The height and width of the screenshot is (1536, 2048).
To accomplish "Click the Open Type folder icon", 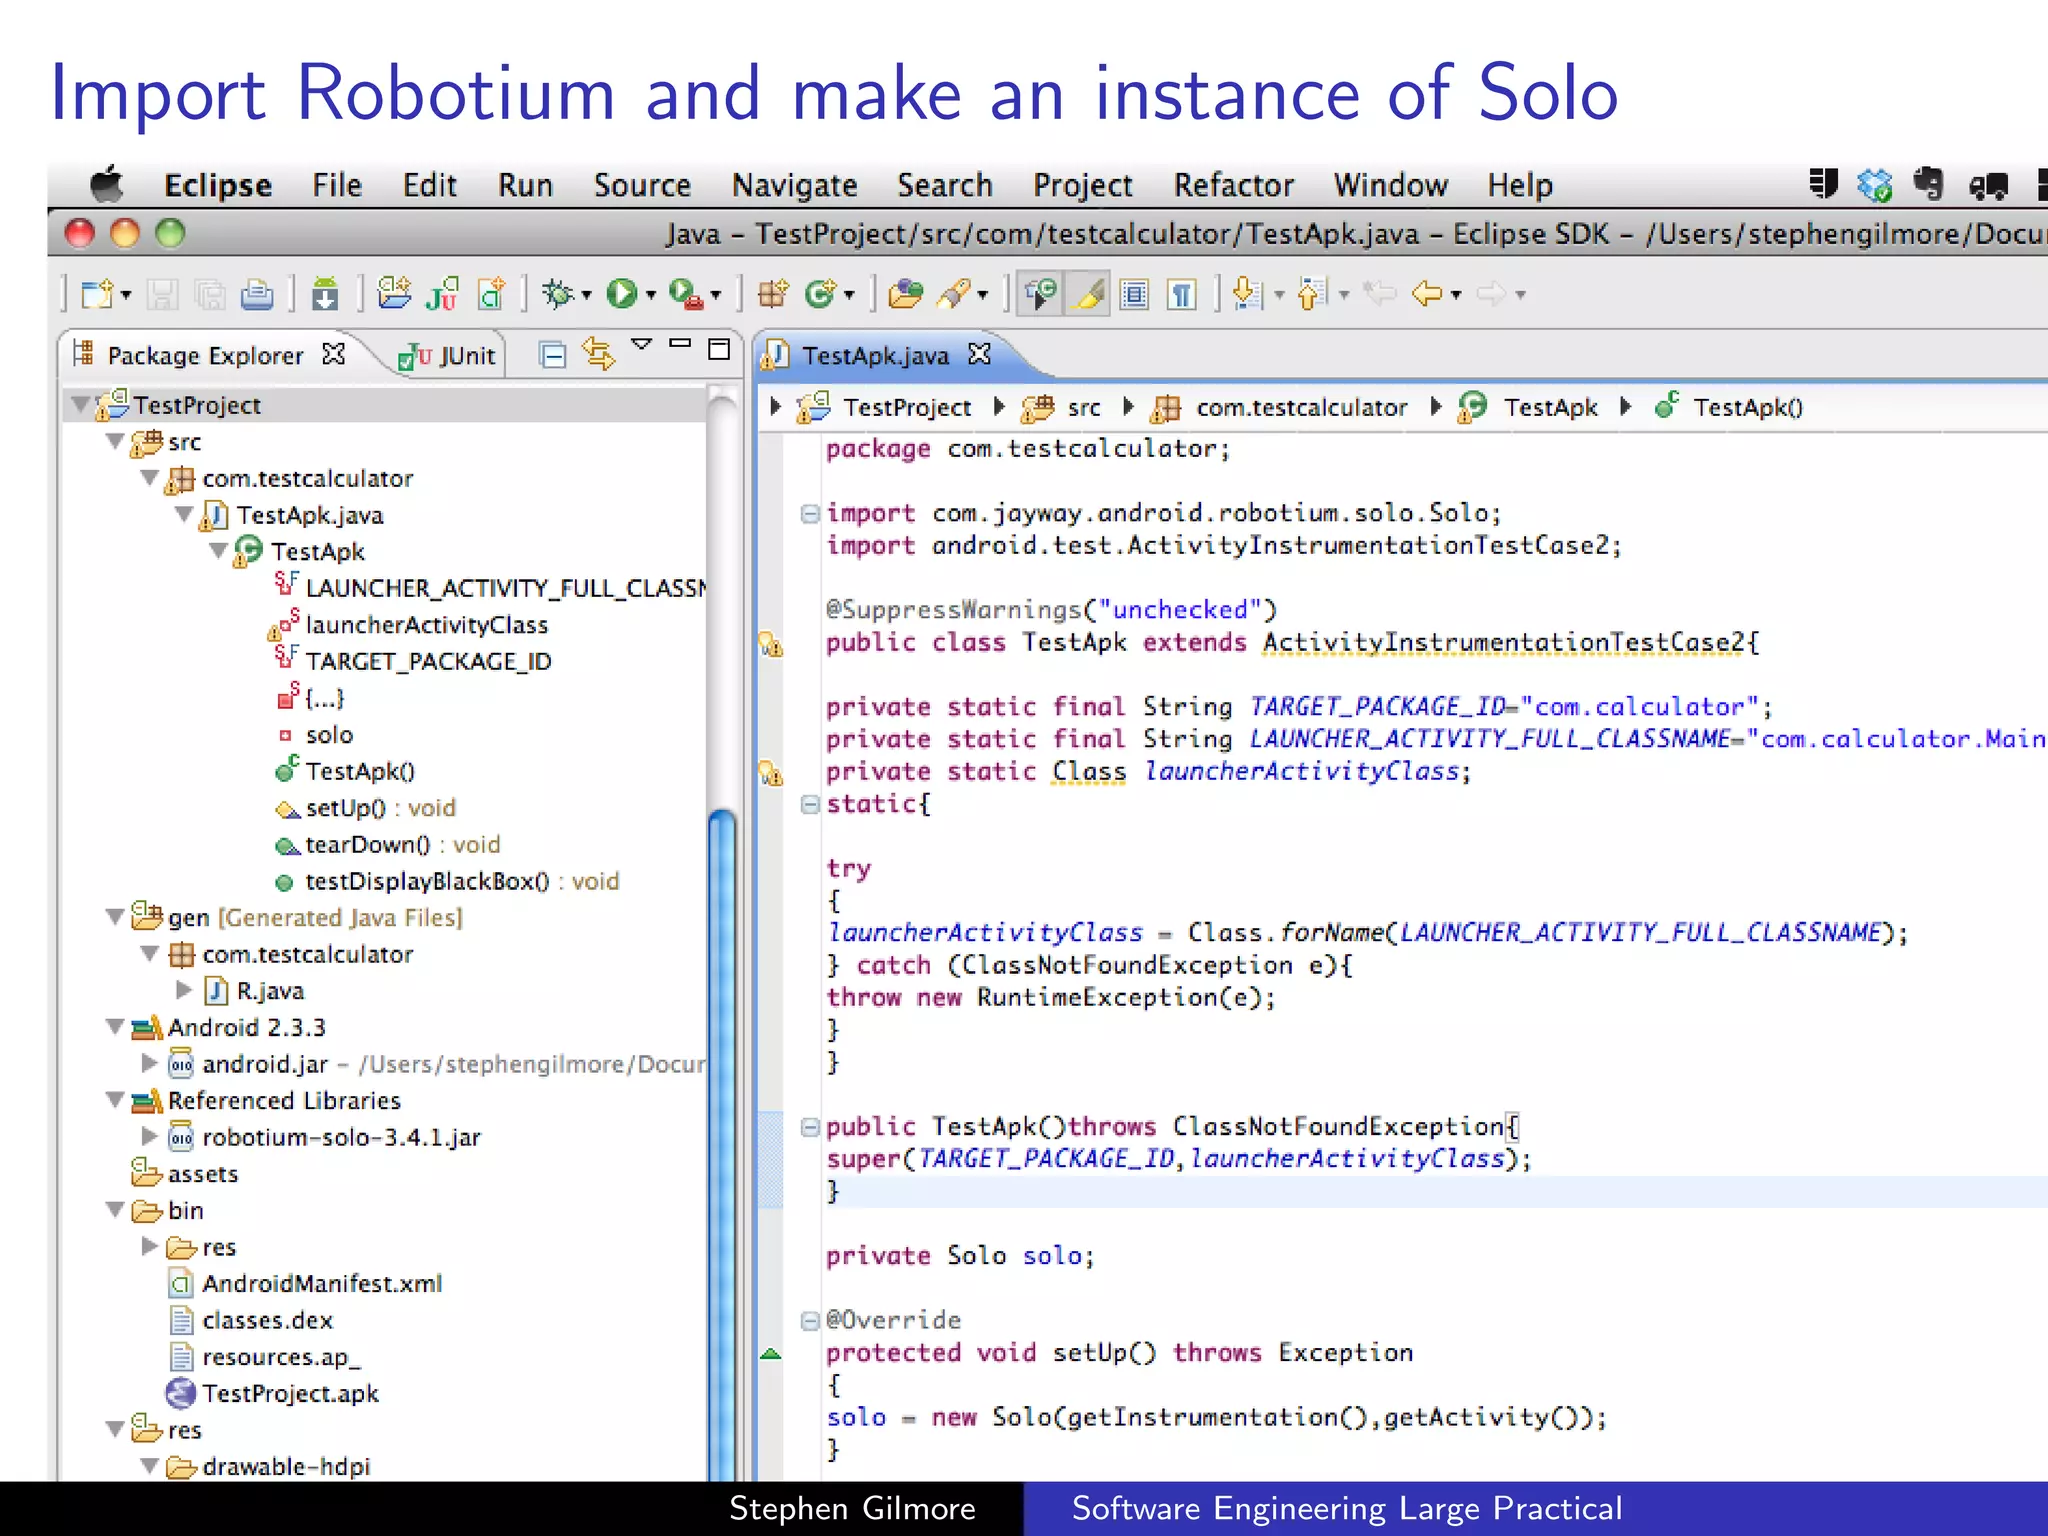I will point(905,293).
